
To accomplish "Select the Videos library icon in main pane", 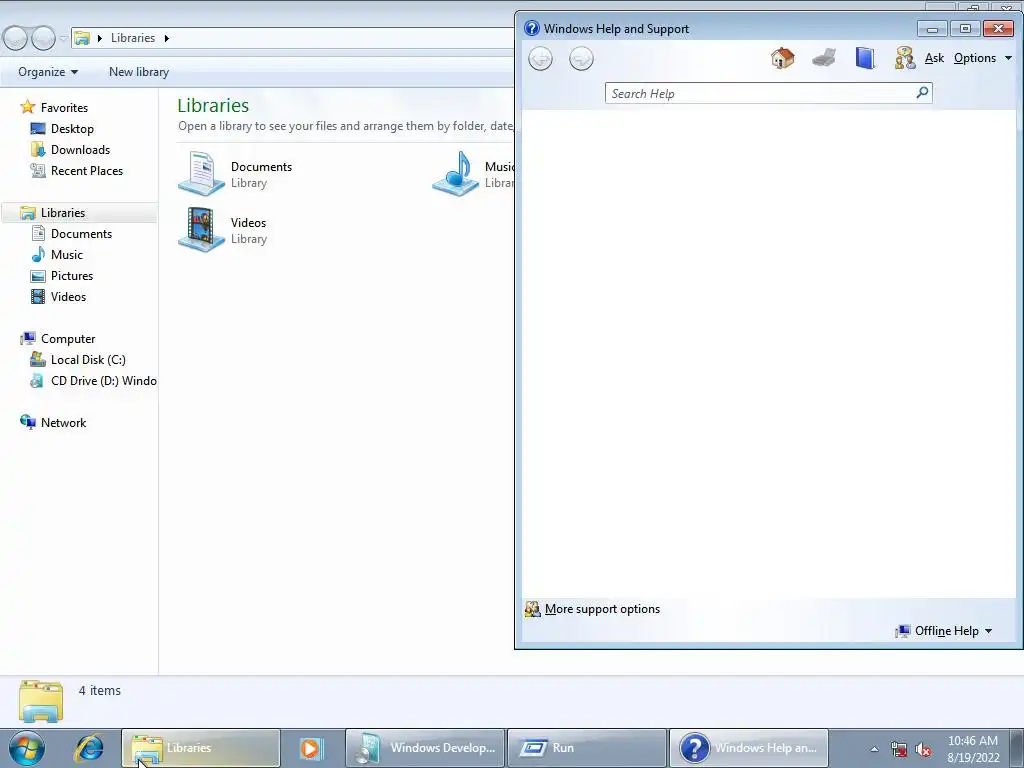I will [x=201, y=229].
